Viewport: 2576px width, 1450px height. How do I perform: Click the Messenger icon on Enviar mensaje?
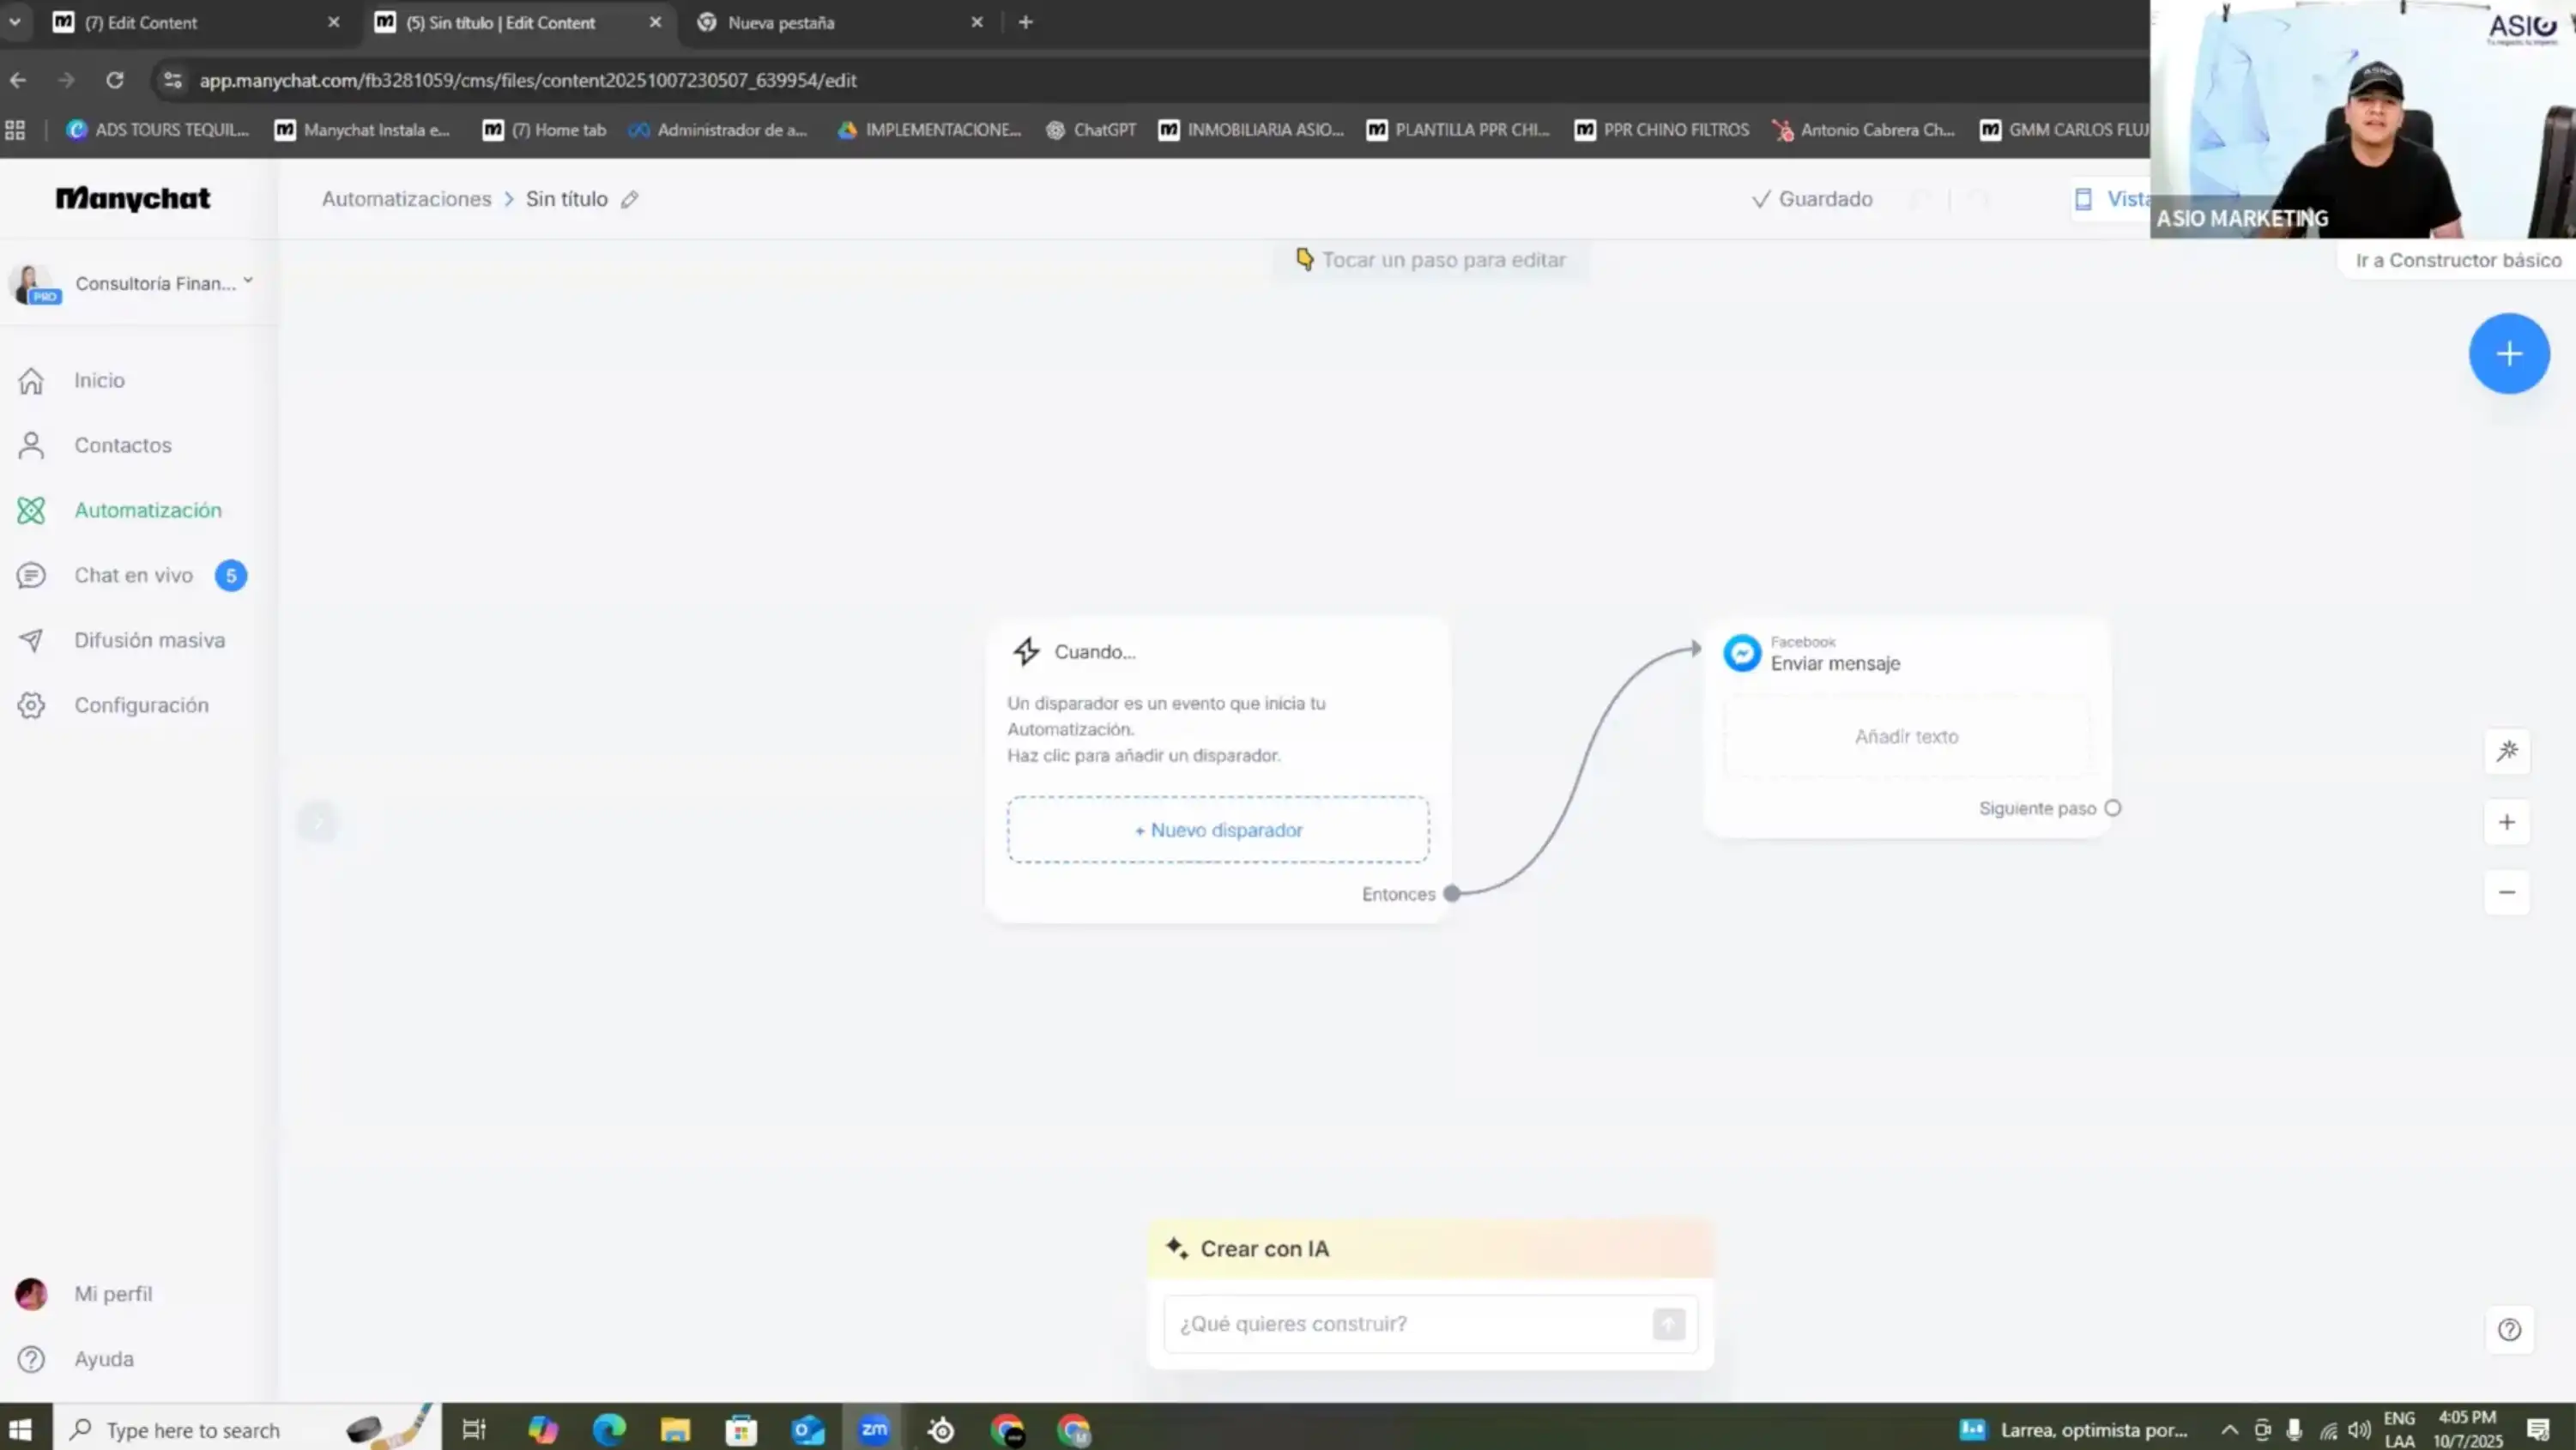(x=1741, y=653)
